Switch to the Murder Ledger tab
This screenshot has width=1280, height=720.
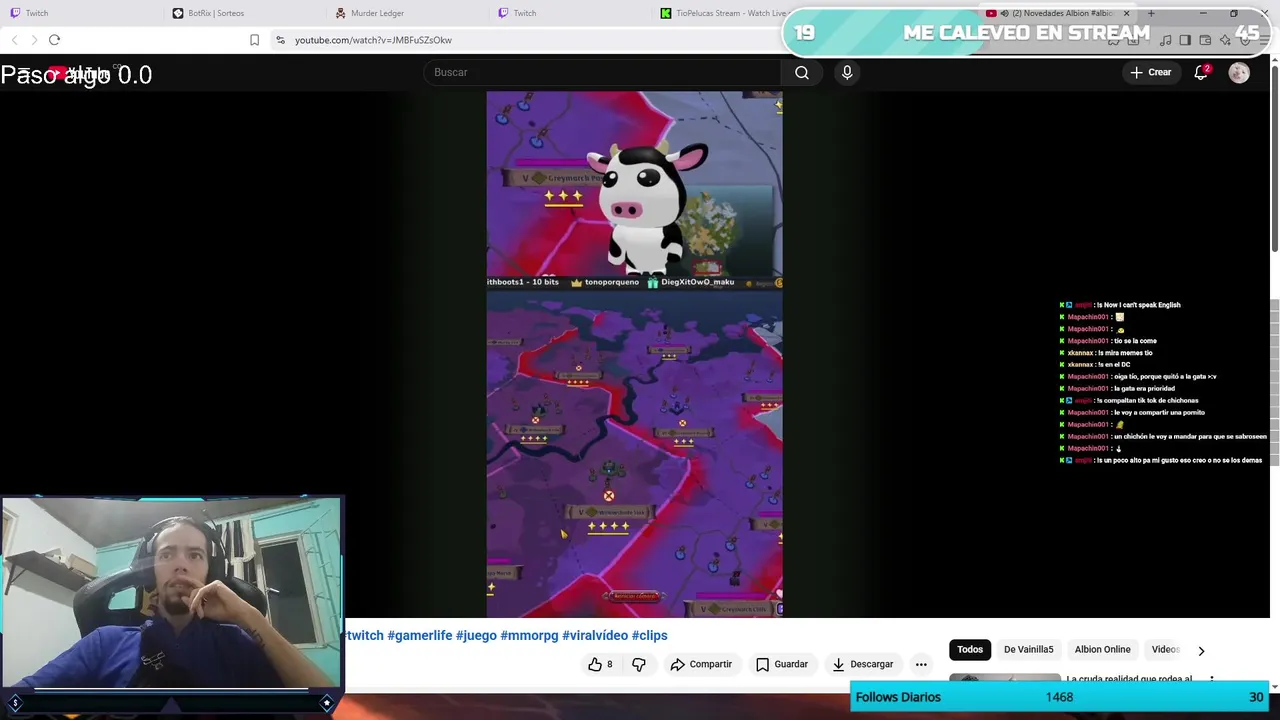tap(406, 13)
